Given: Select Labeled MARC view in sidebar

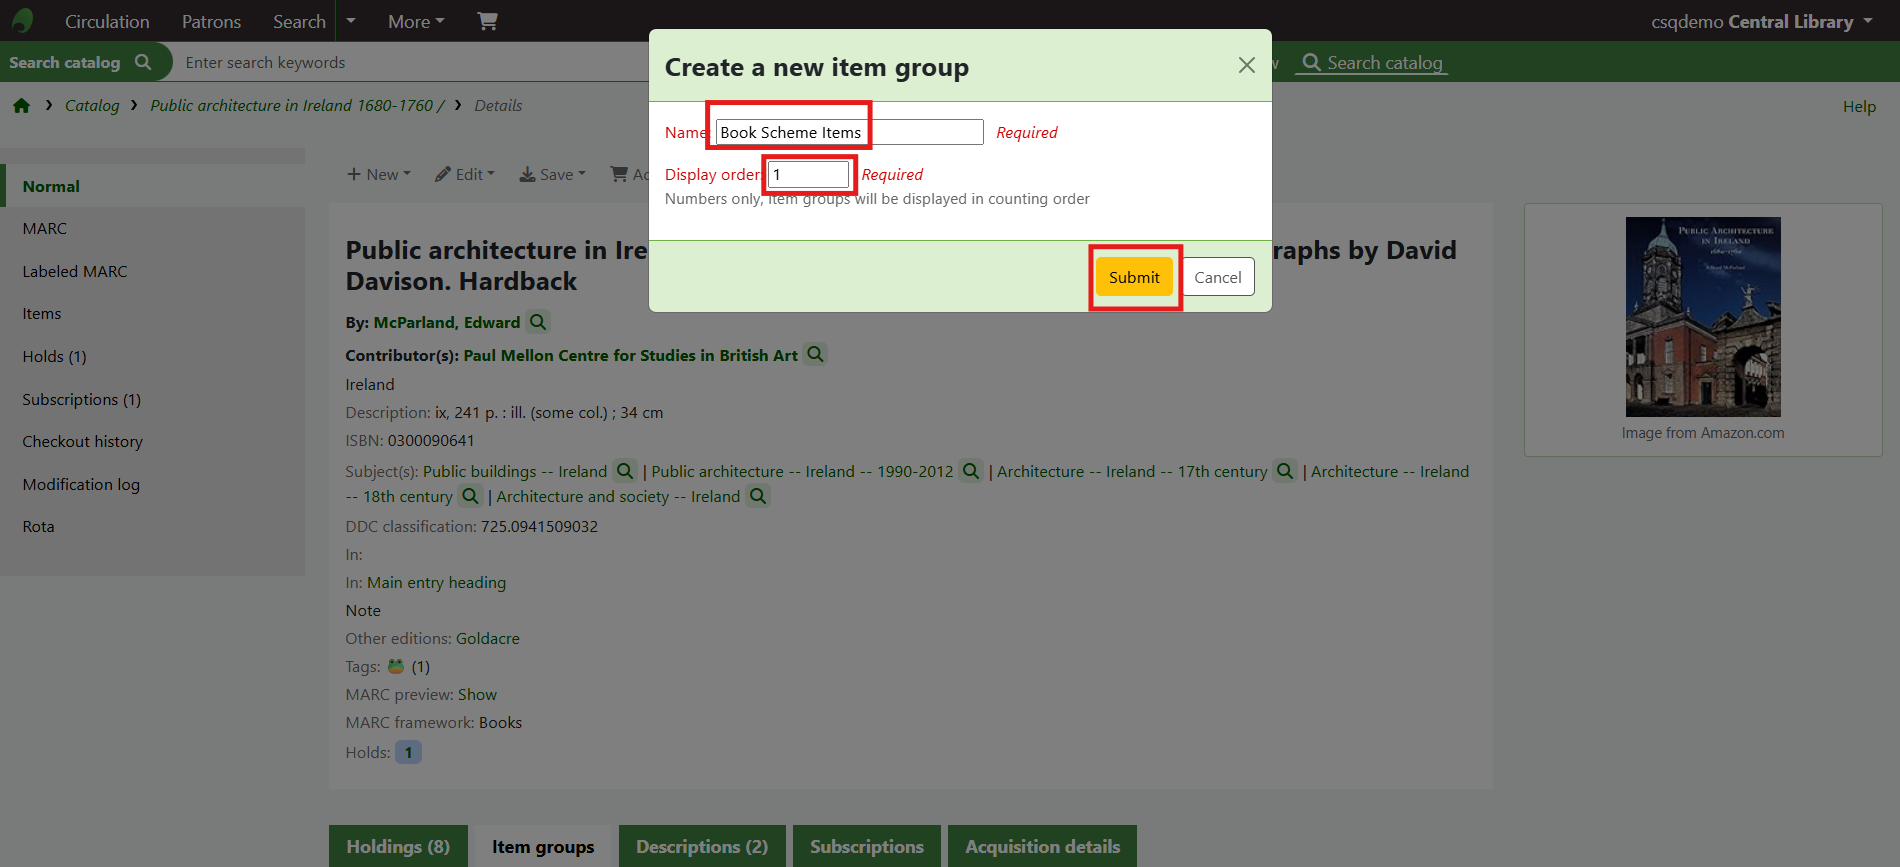Looking at the screenshot, I should (x=75, y=271).
